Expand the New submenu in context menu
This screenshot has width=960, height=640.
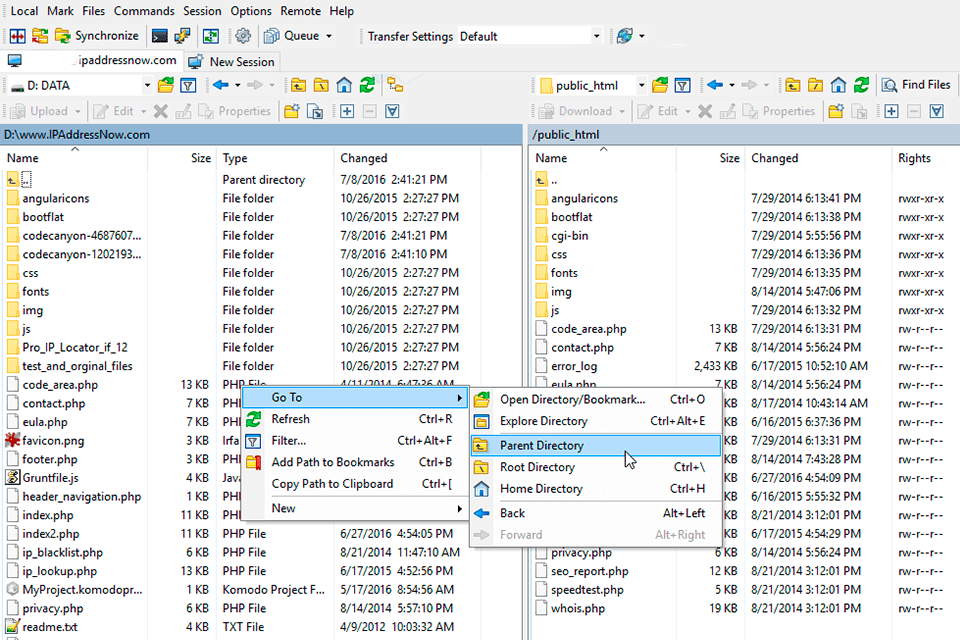tap(355, 508)
